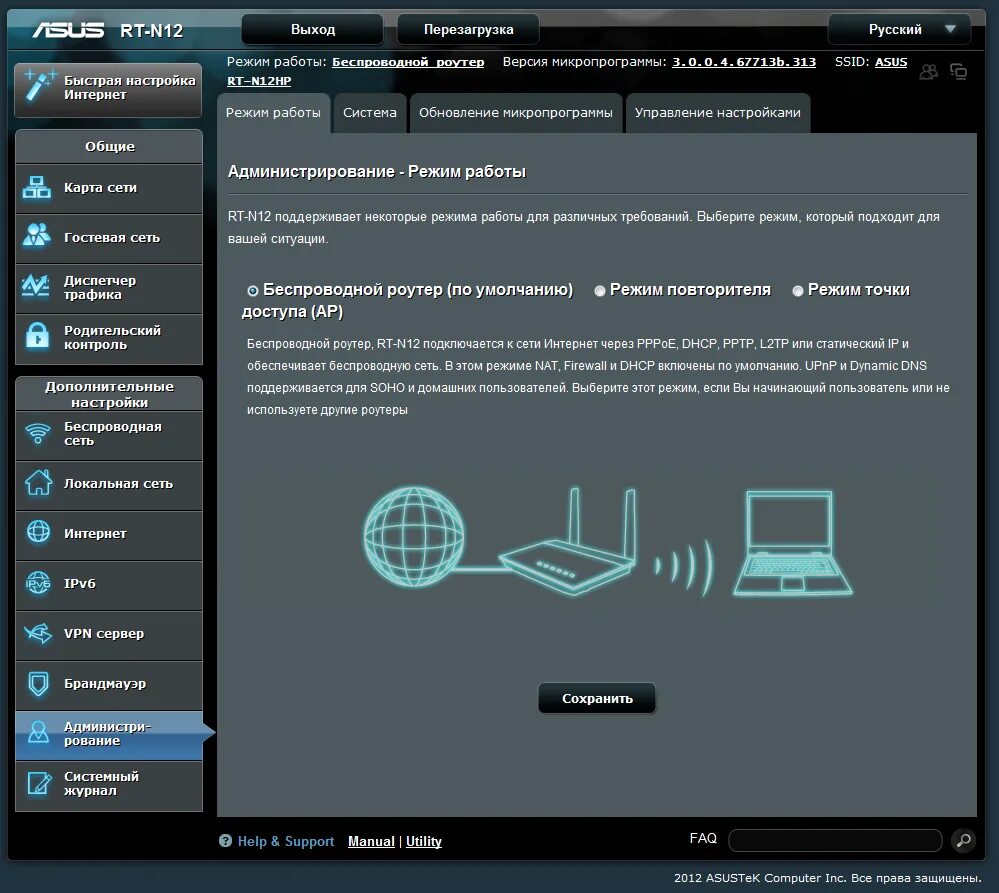Screen dimensions: 999x893
Task: Click the 2012 ASUSTeK Computer Inc. copyright text
Action: click(x=828, y=878)
